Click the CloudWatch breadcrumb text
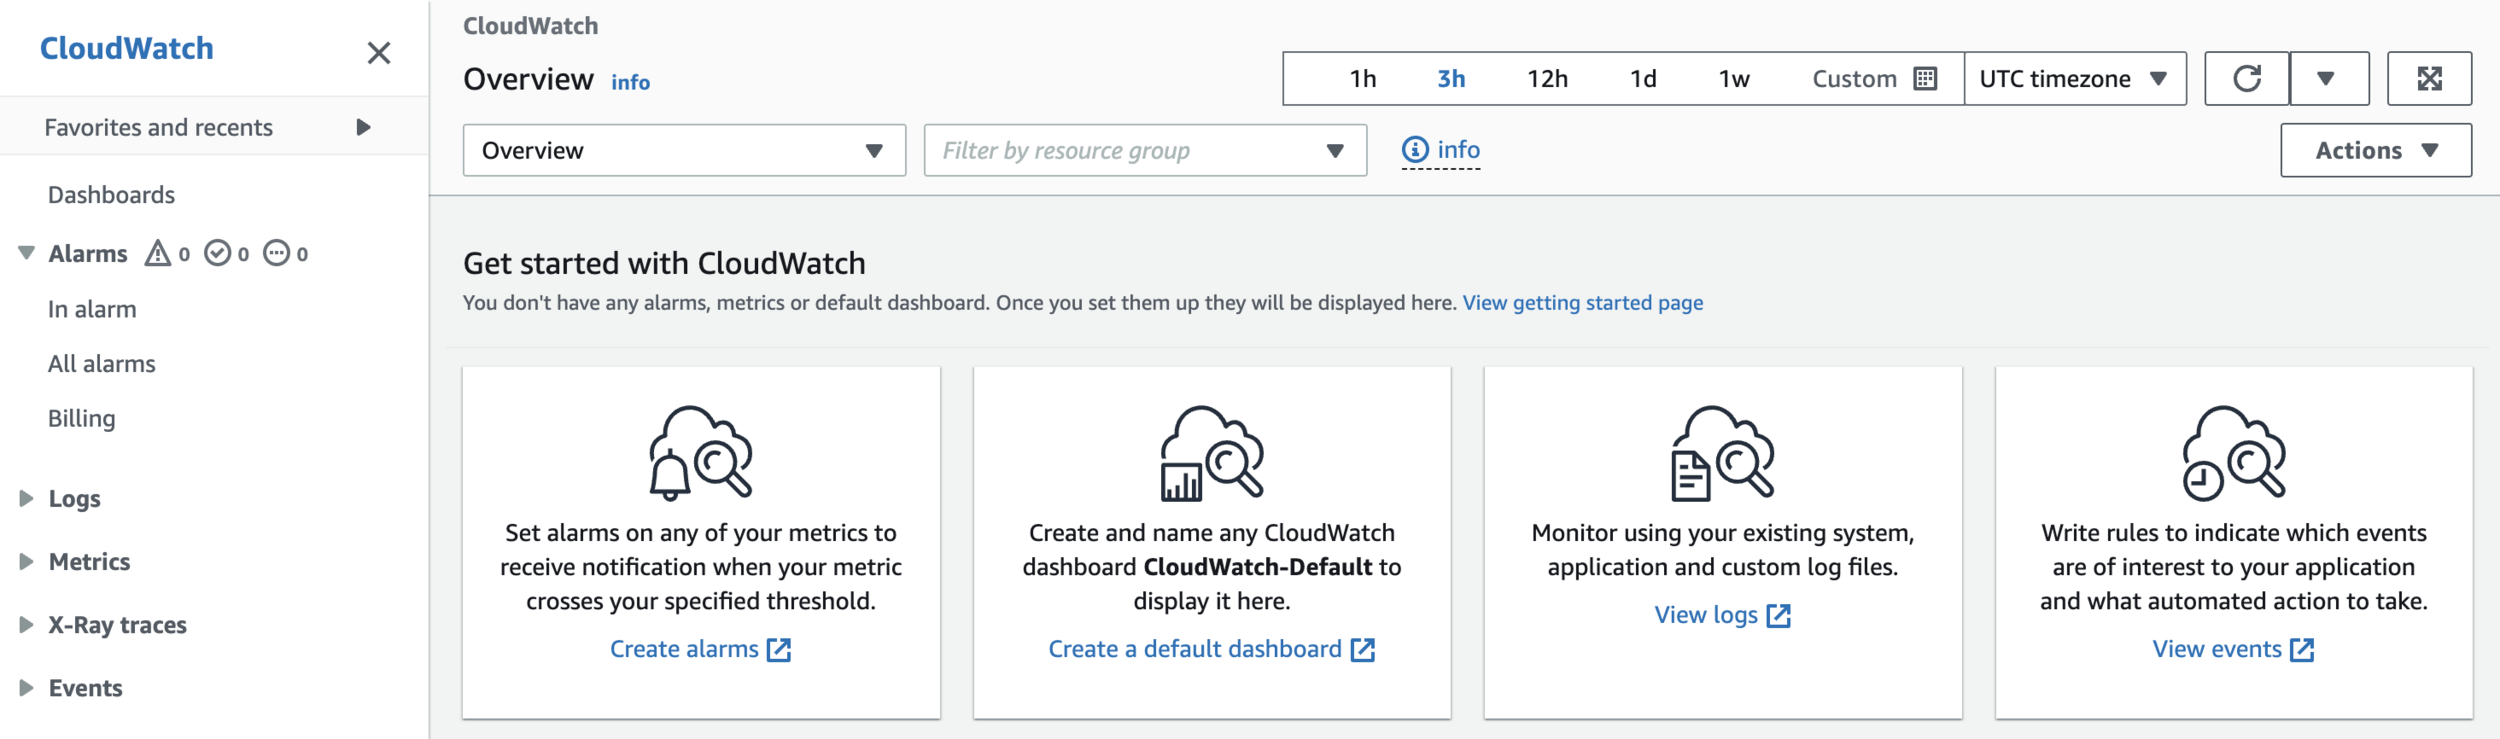The image size is (2500, 739). (530, 26)
